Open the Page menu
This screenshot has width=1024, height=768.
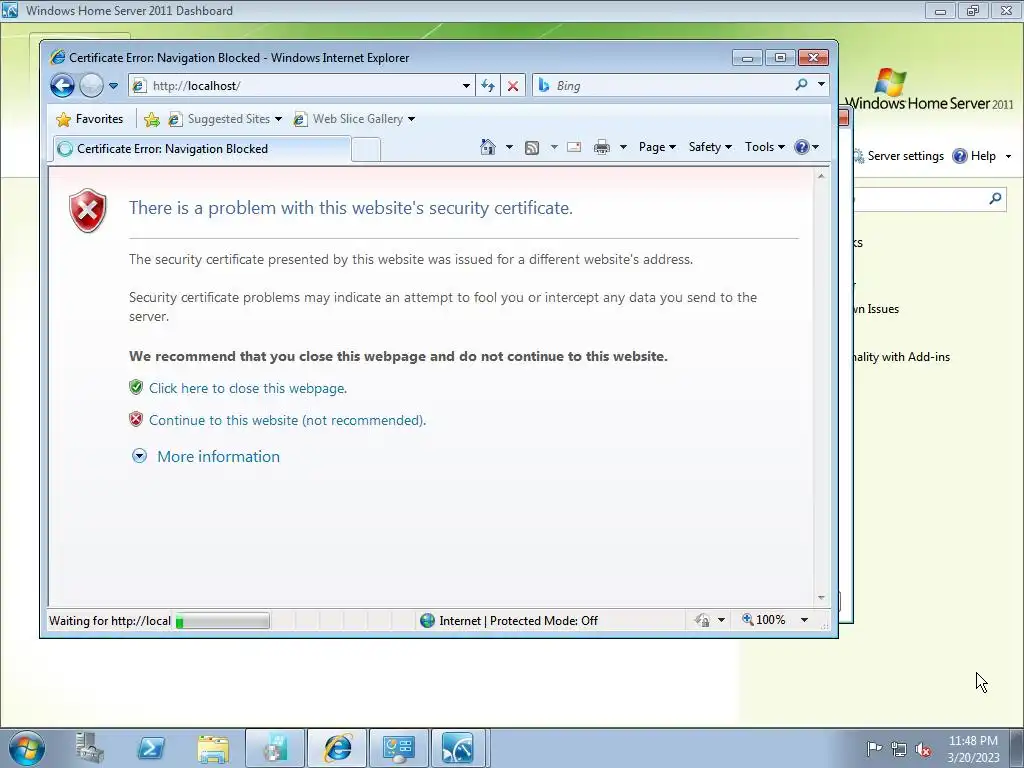click(657, 147)
